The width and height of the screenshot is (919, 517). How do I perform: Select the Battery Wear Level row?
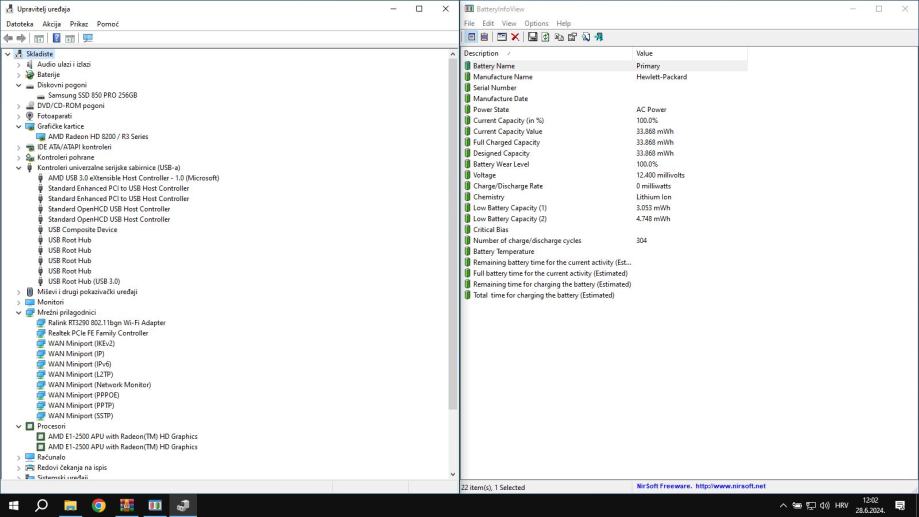coord(501,164)
